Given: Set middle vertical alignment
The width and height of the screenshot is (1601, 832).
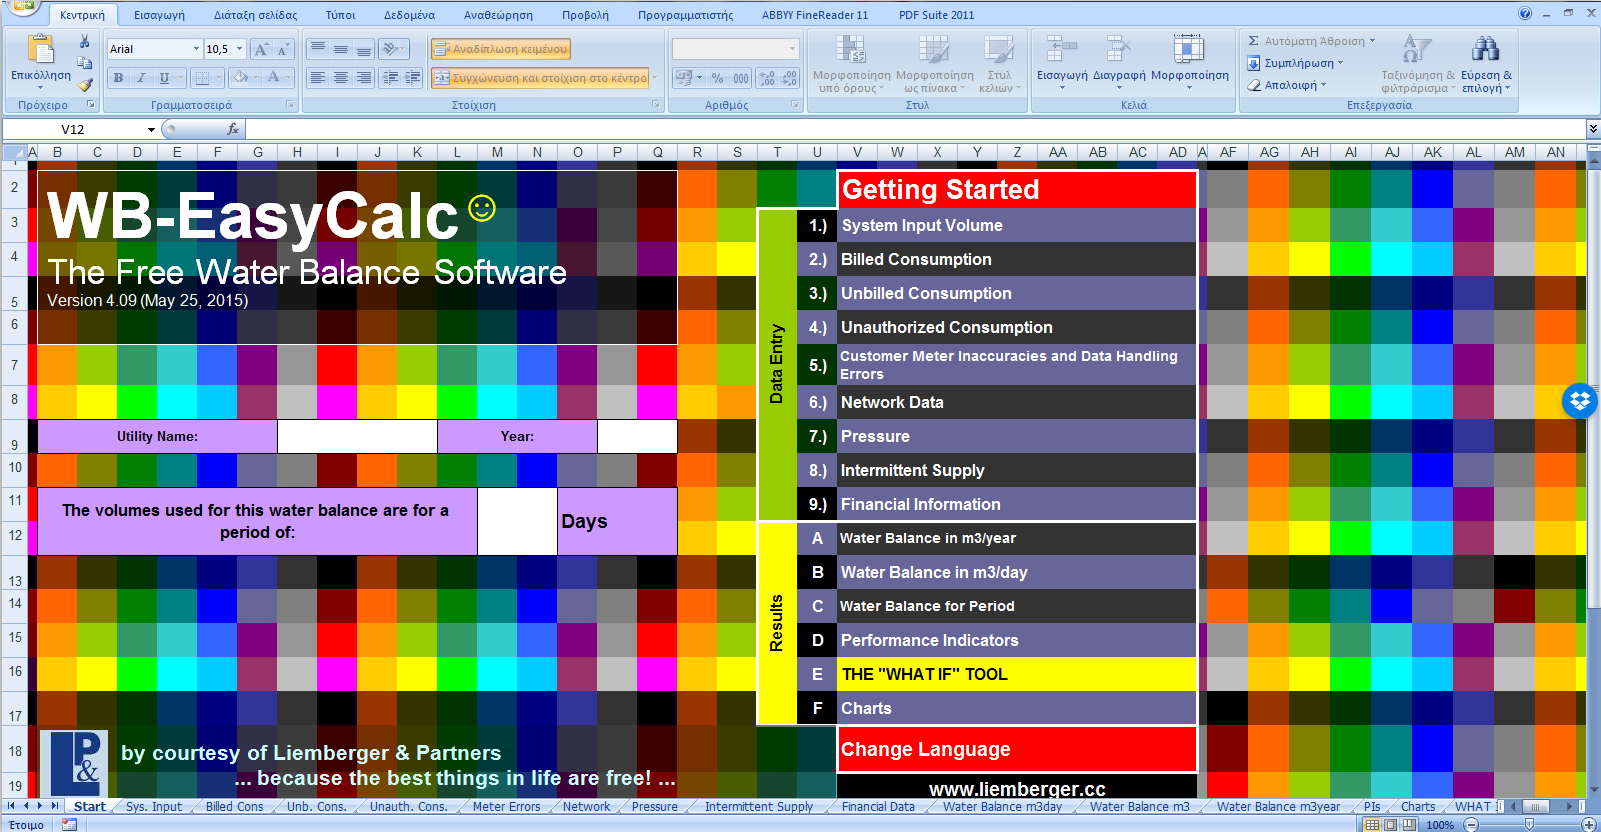Looking at the screenshot, I should pos(341,49).
